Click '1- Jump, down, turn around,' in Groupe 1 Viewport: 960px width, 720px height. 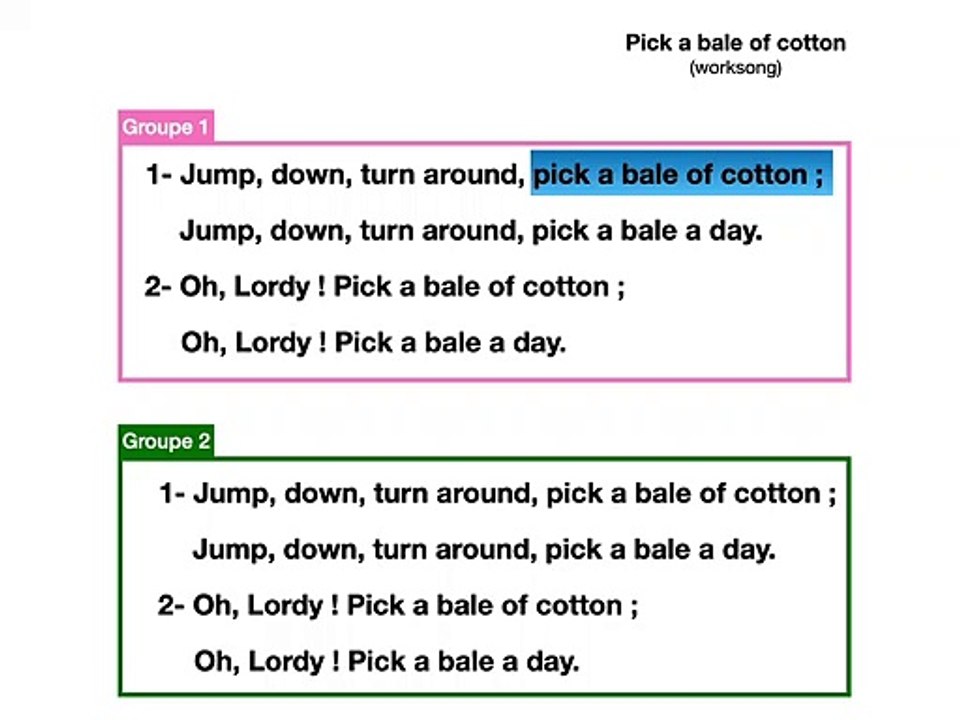[x=336, y=174]
